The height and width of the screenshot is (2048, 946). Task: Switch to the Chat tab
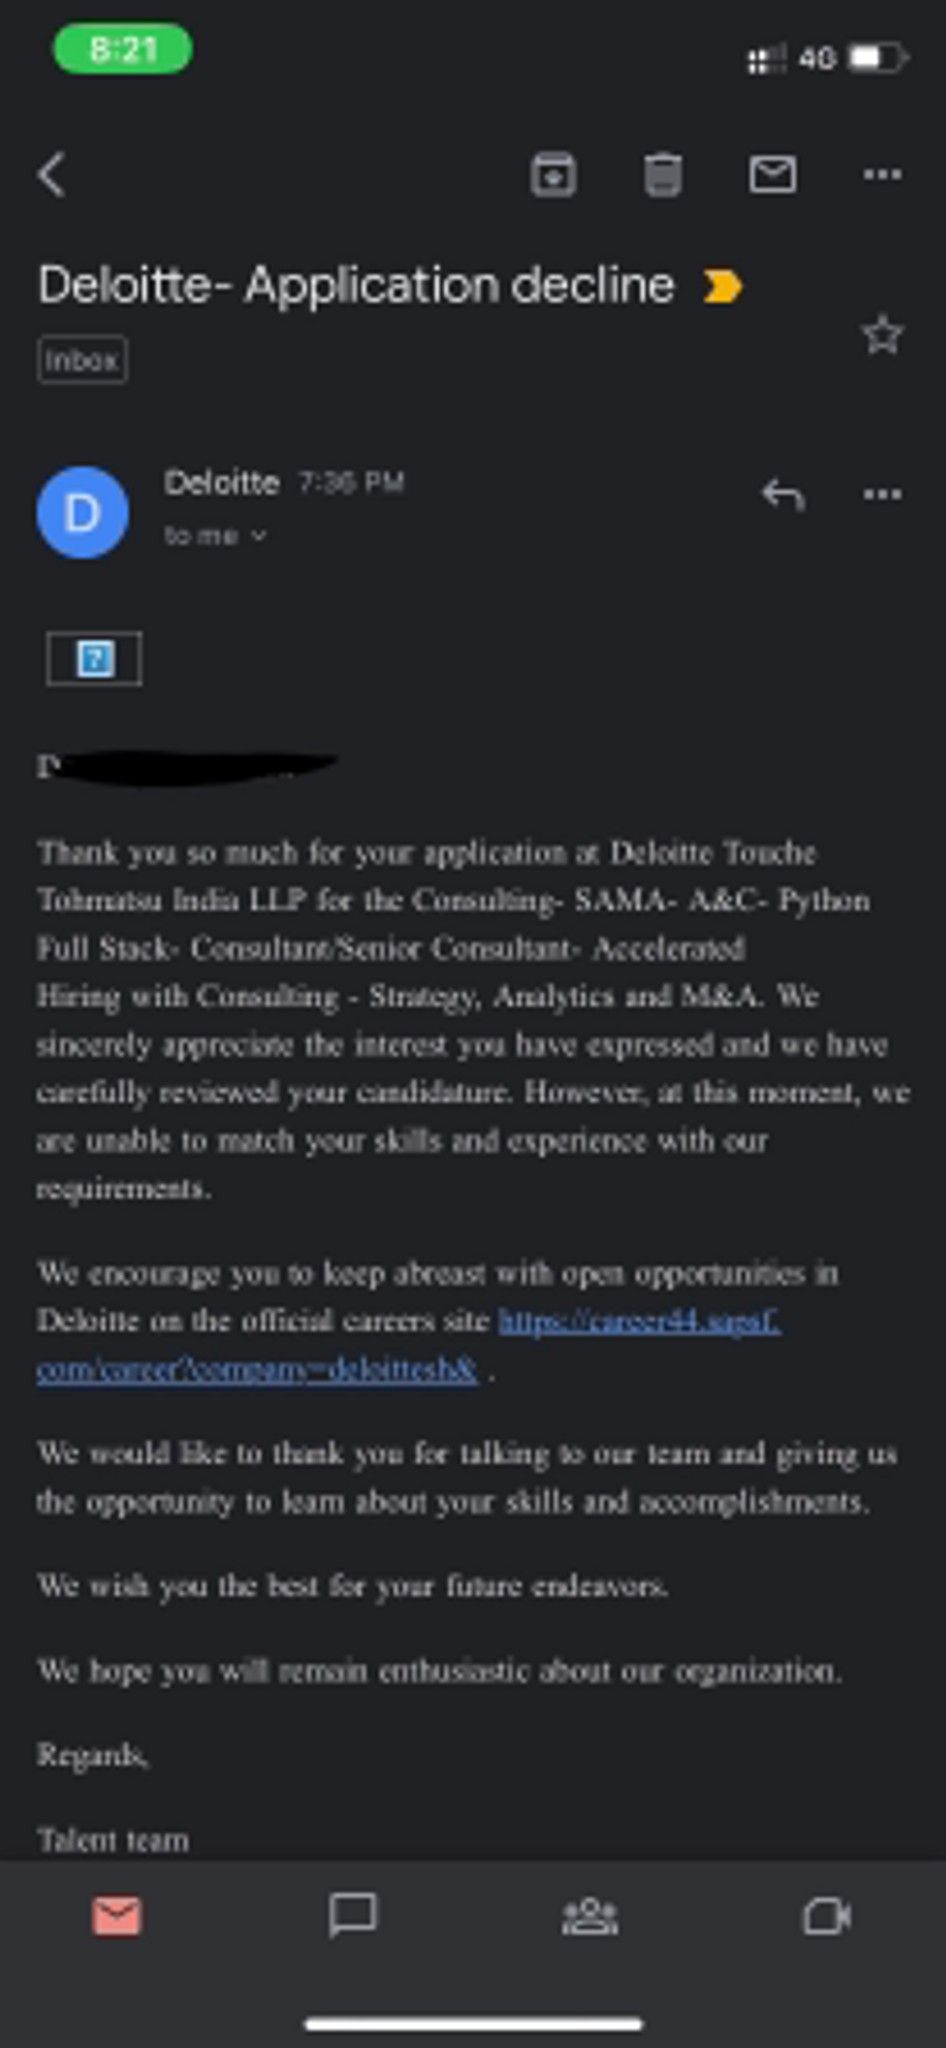coord(353,1916)
